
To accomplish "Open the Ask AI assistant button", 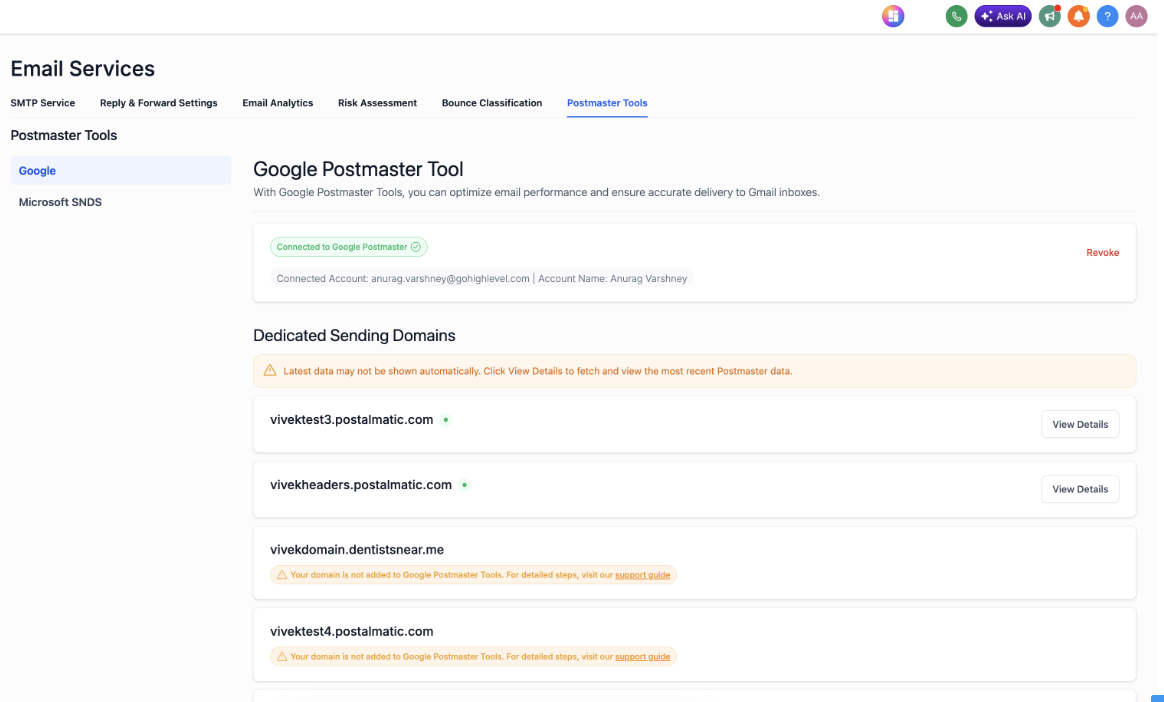I will [1003, 16].
